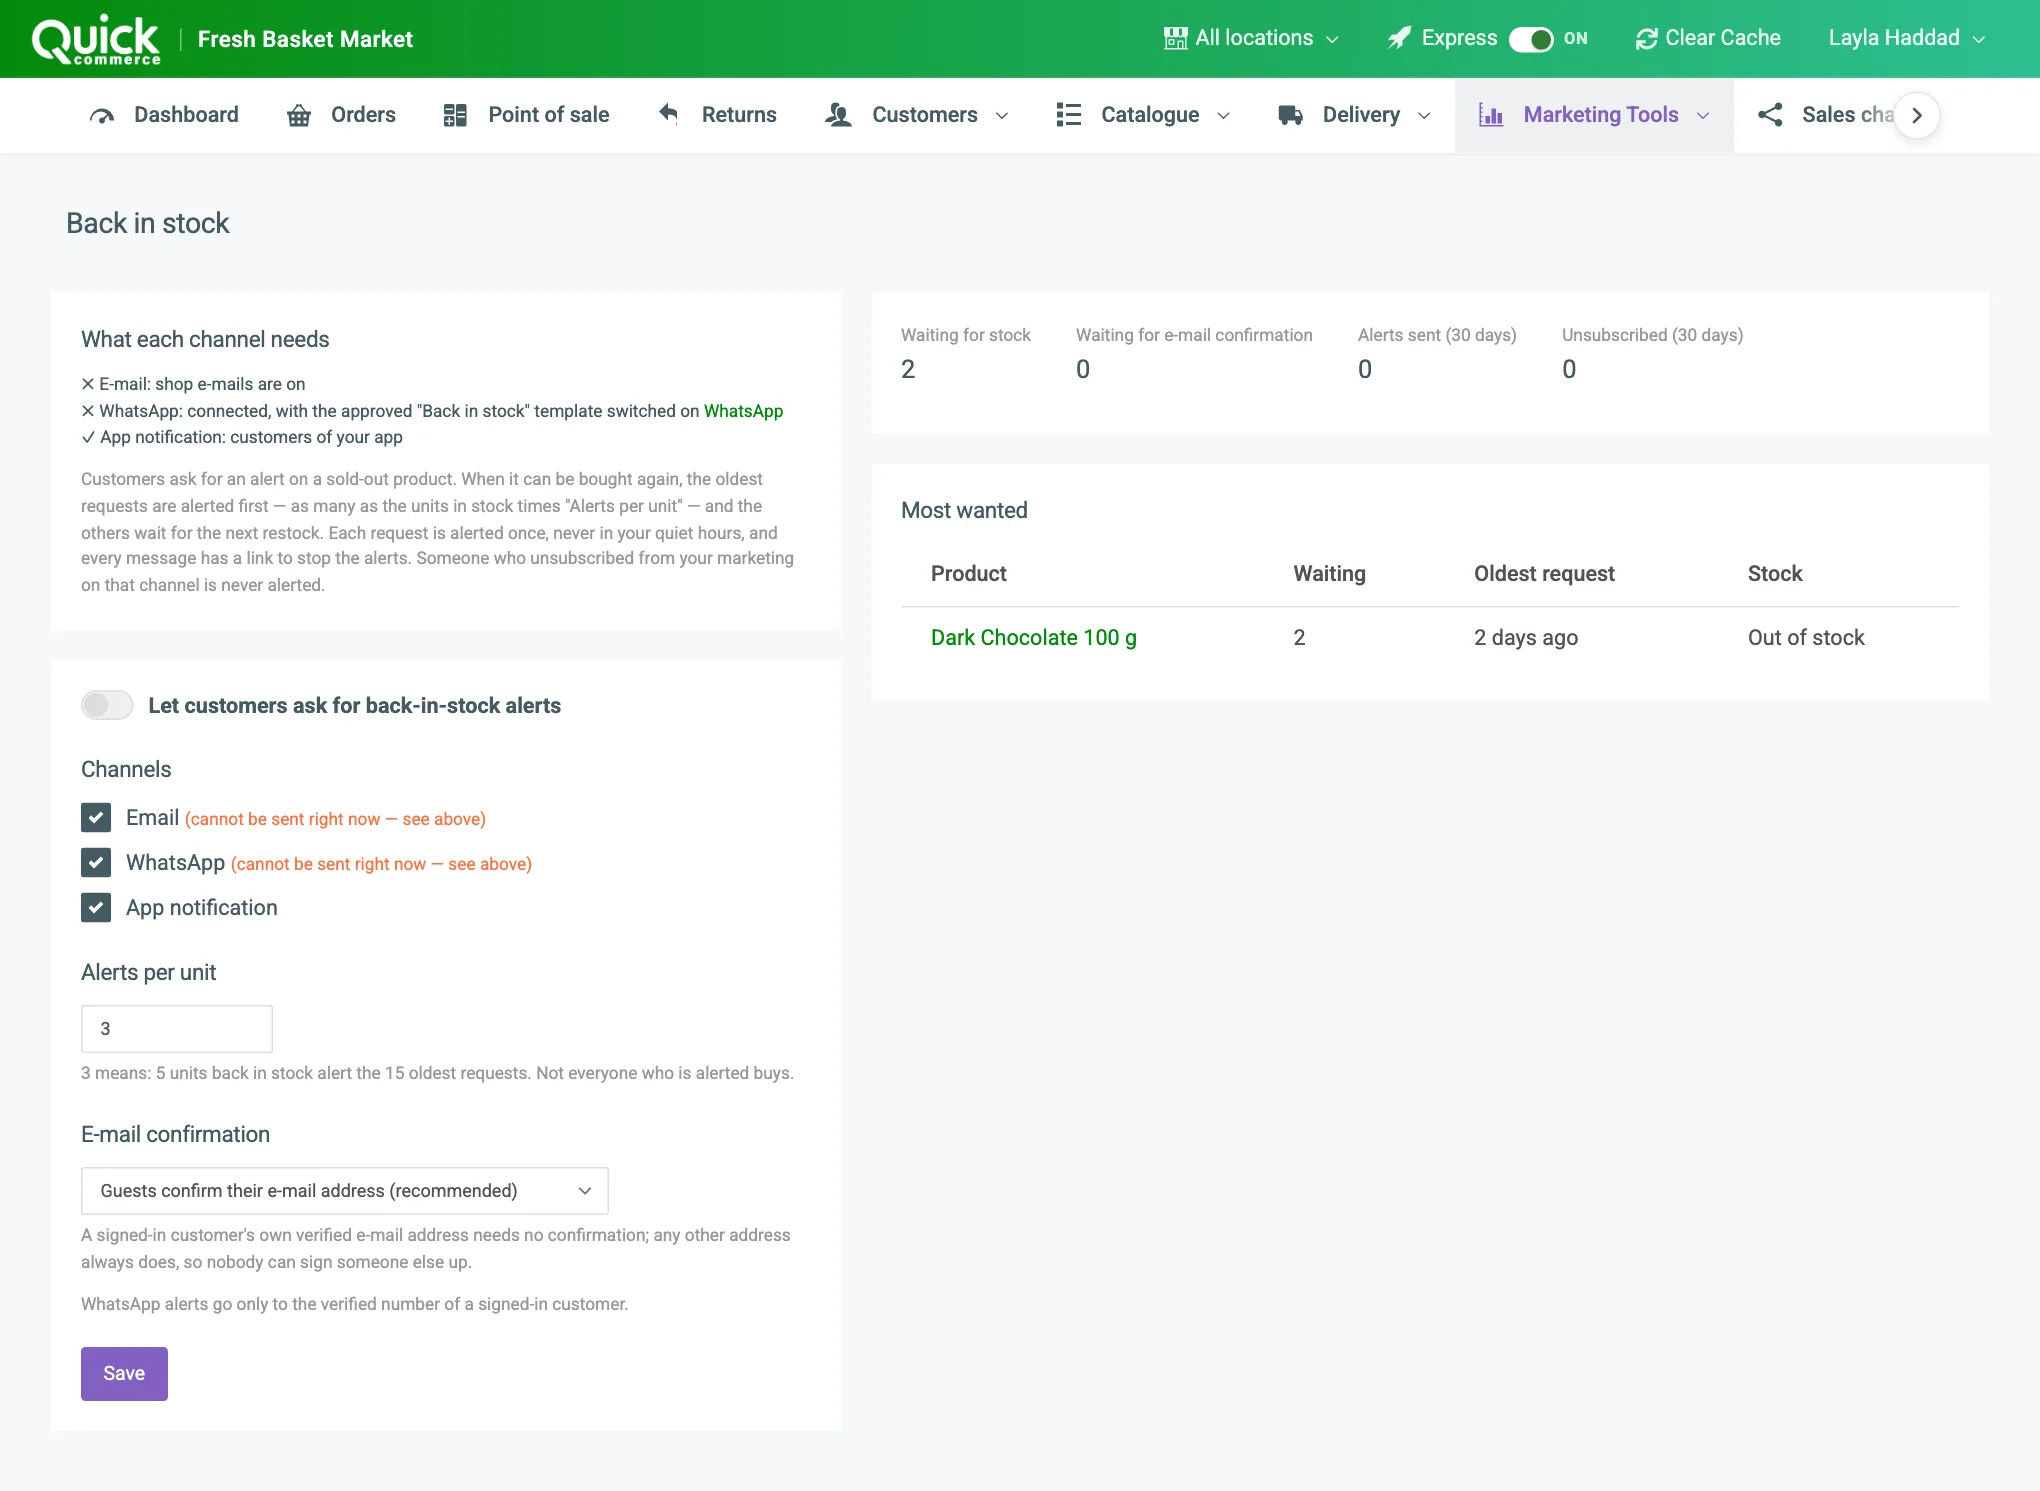
Task: Open the Orders page
Action: pyautogui.click(x=341, y=115)
